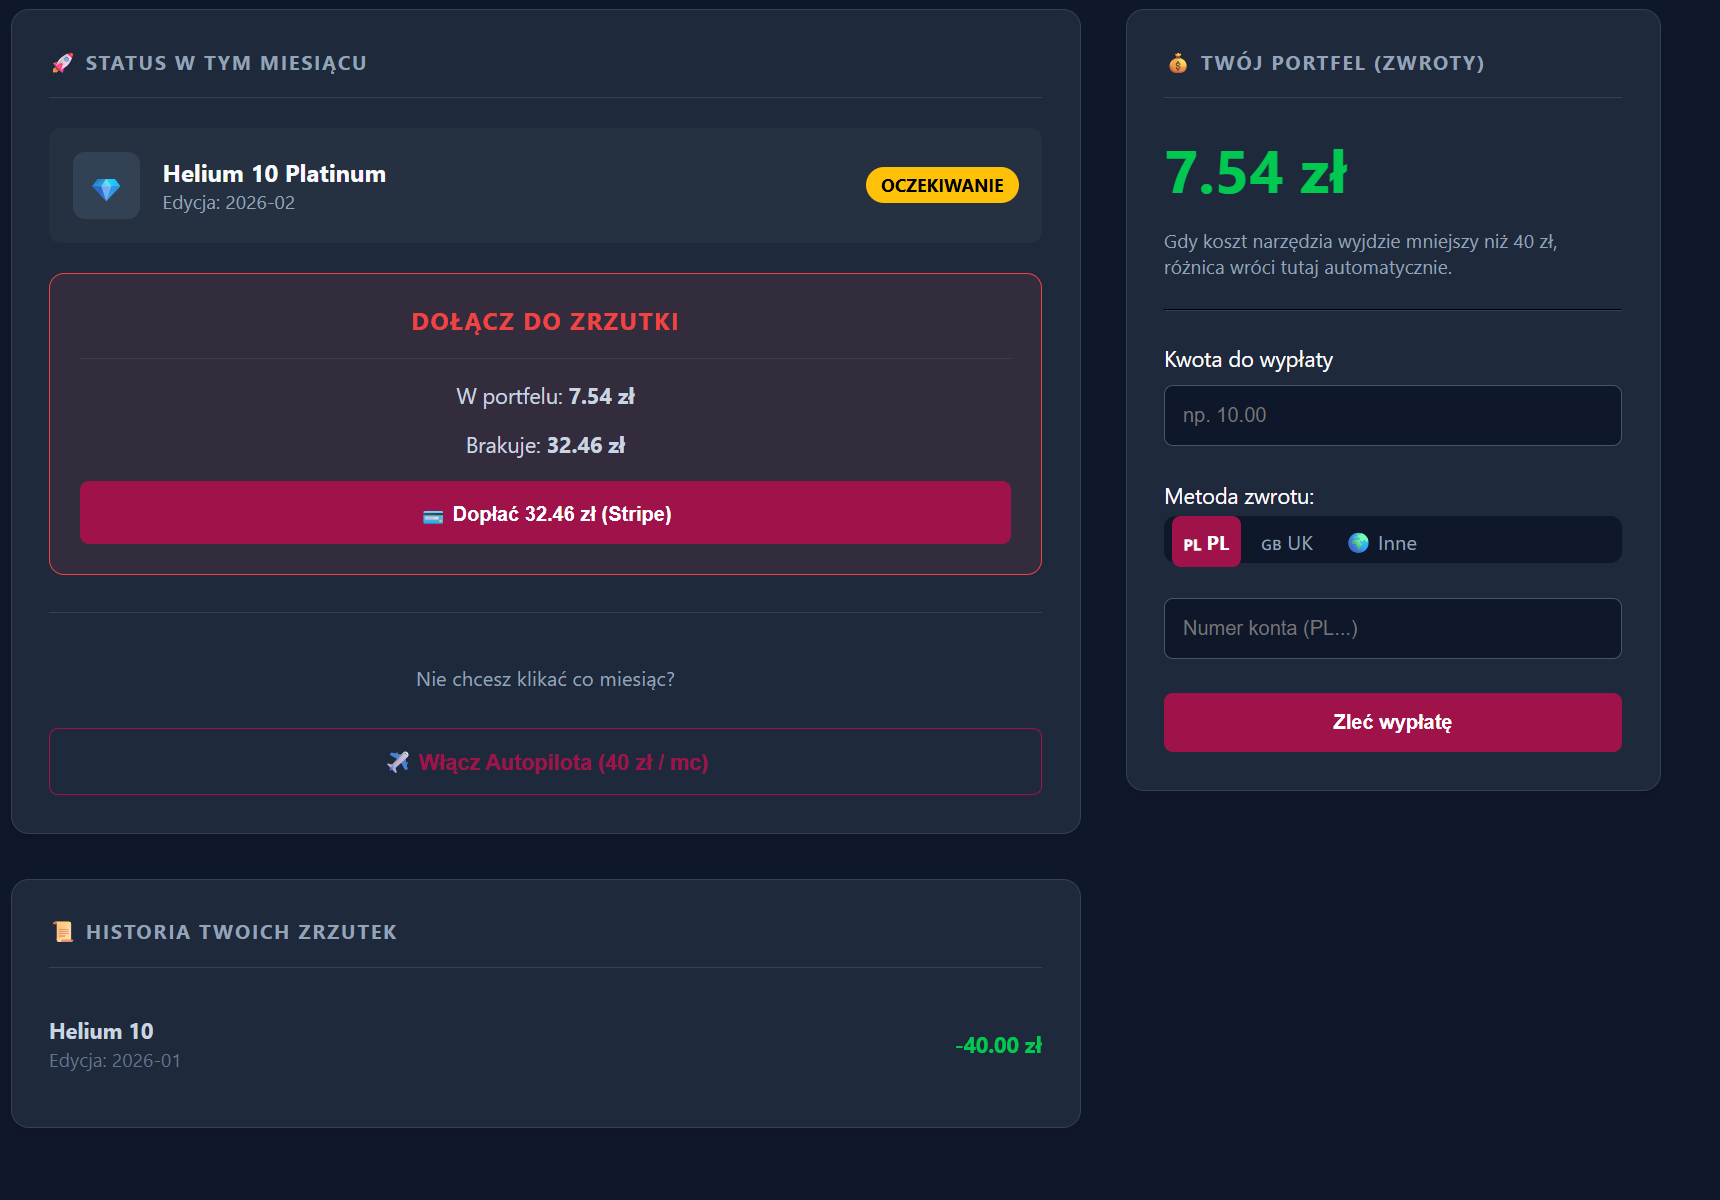Select PL as the refund method
Viewport: 1720px width, 1200px height.
(x=1206, y=543)
